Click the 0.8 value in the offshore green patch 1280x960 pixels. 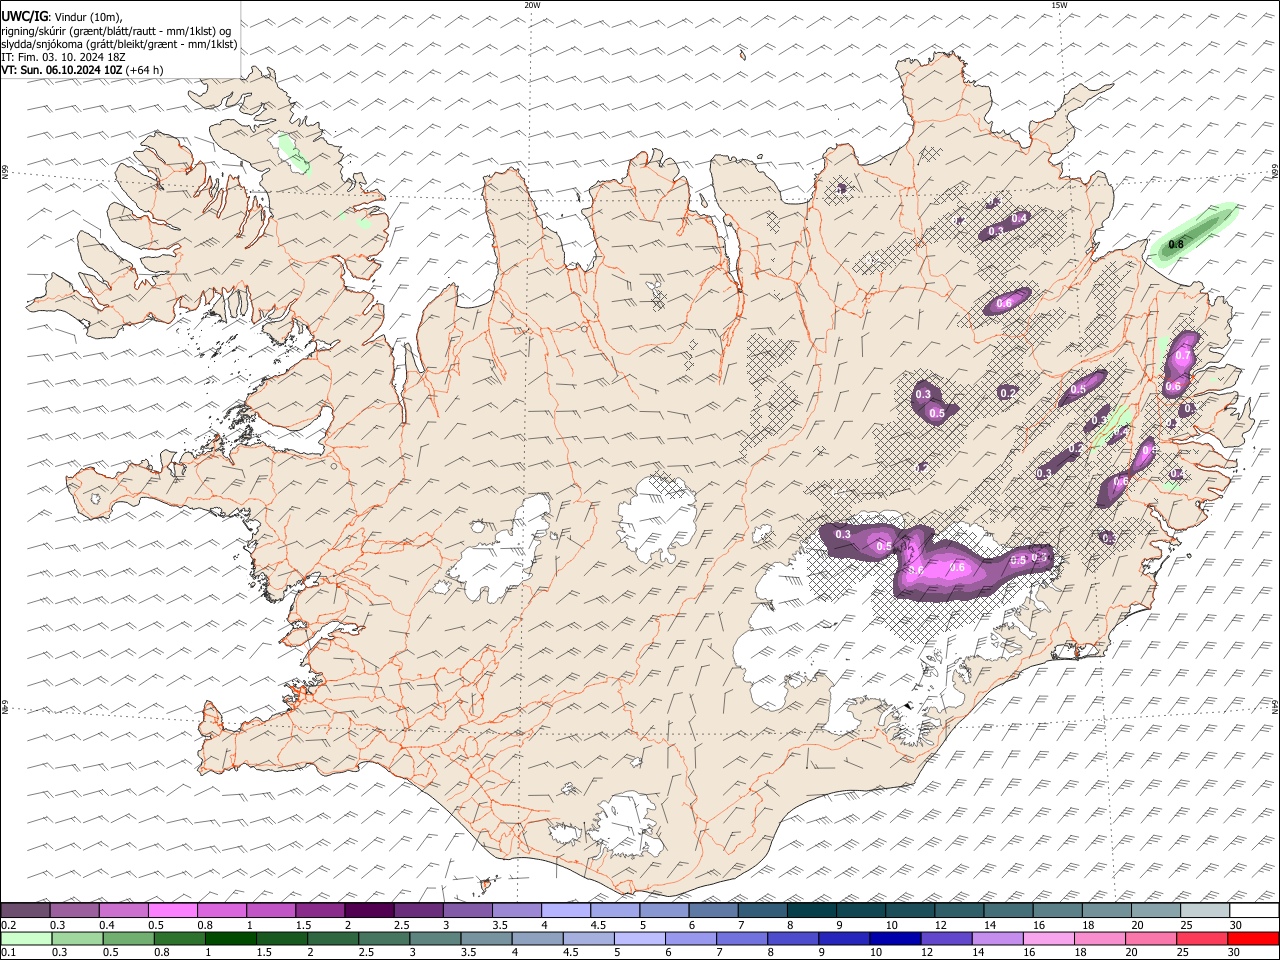point(1176,244)
